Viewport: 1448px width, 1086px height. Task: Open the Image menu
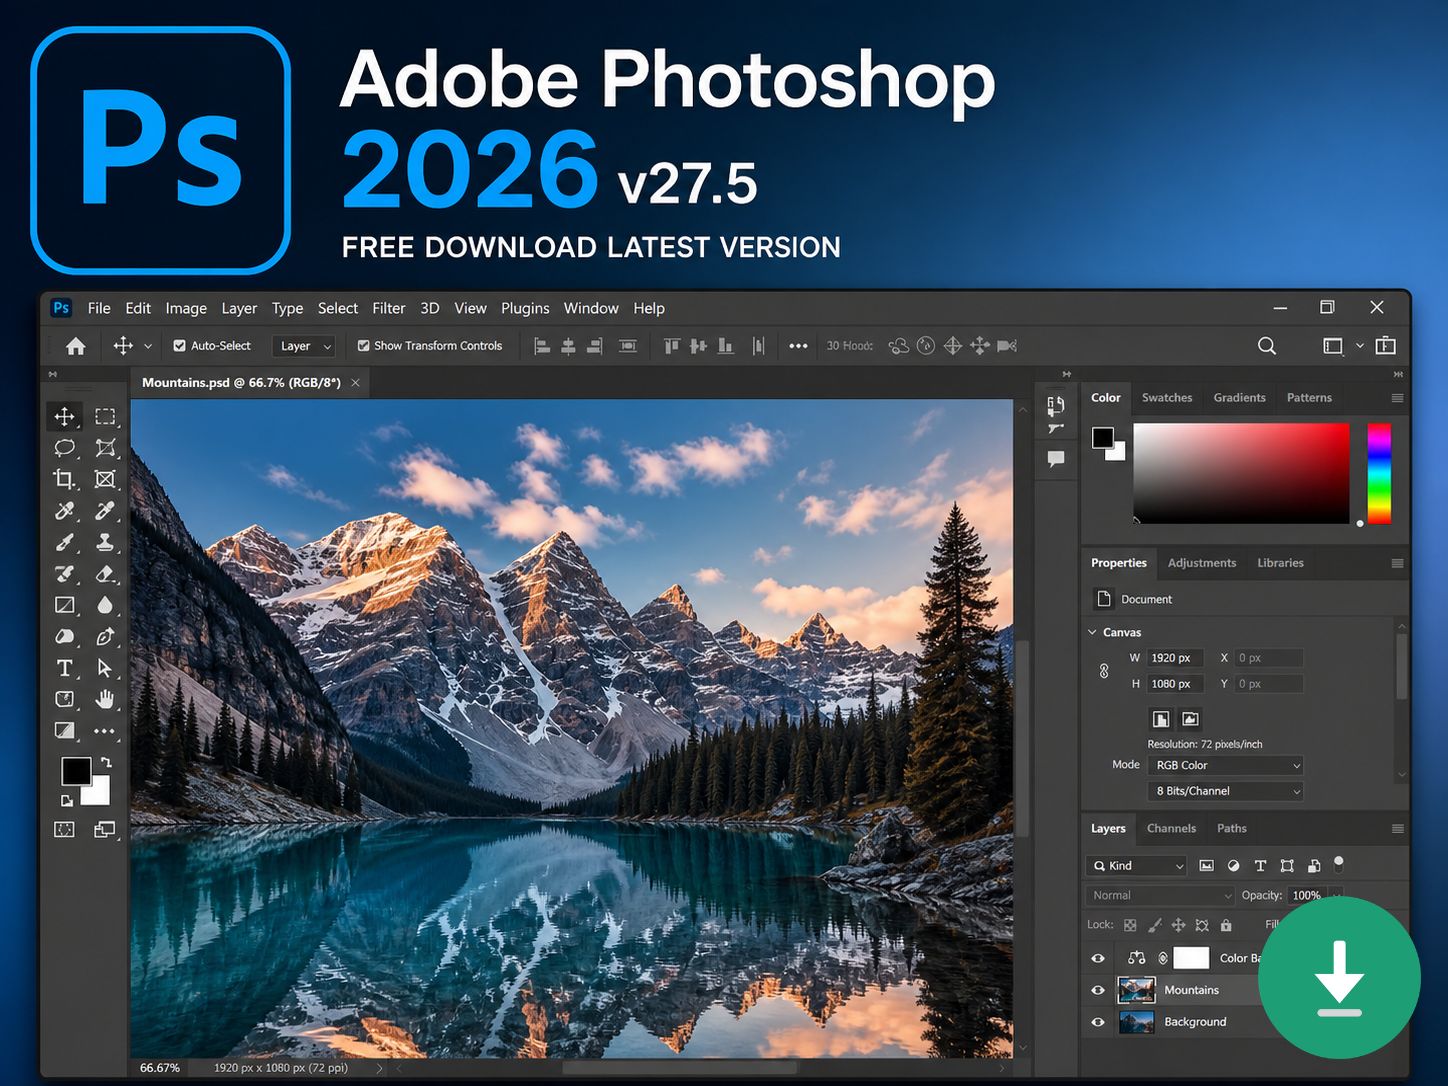(186, 308)
